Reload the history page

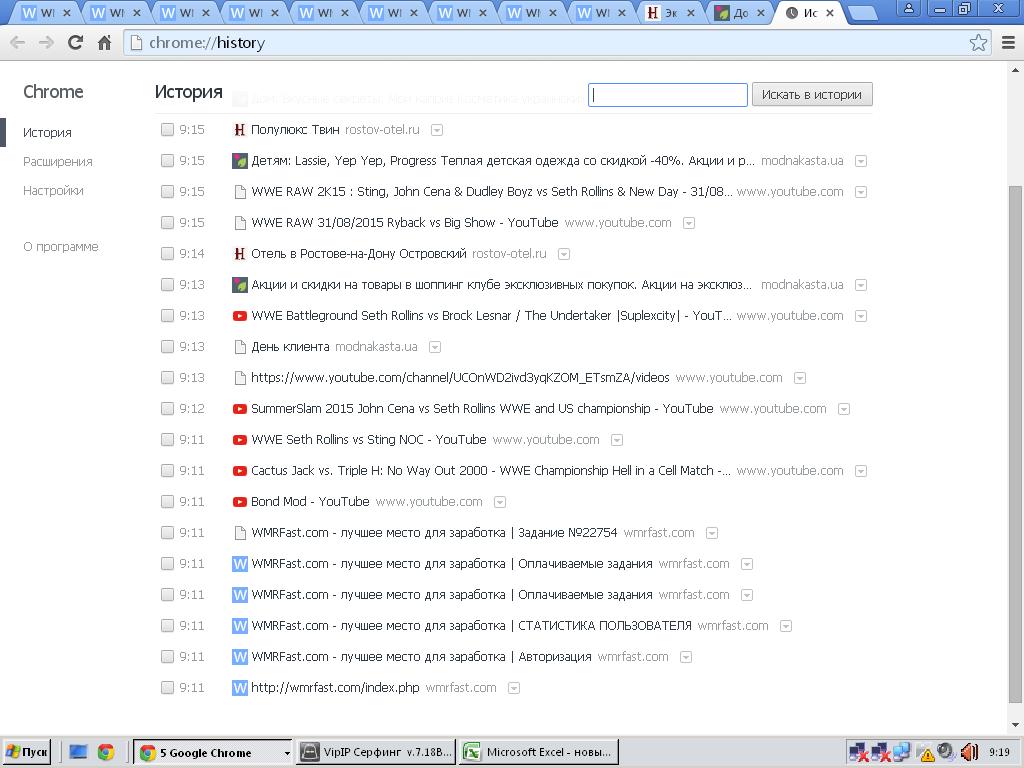75,42
